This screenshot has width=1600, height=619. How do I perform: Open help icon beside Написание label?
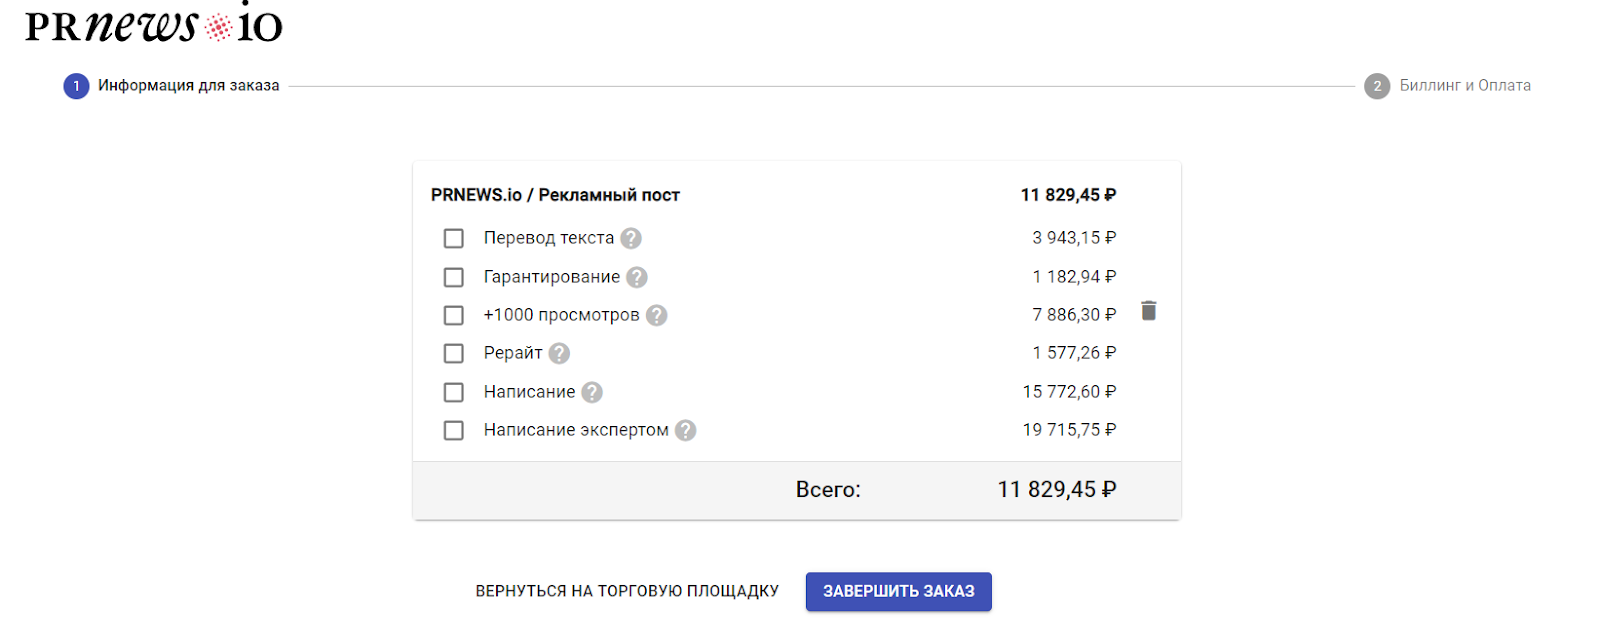coord(592,392)
